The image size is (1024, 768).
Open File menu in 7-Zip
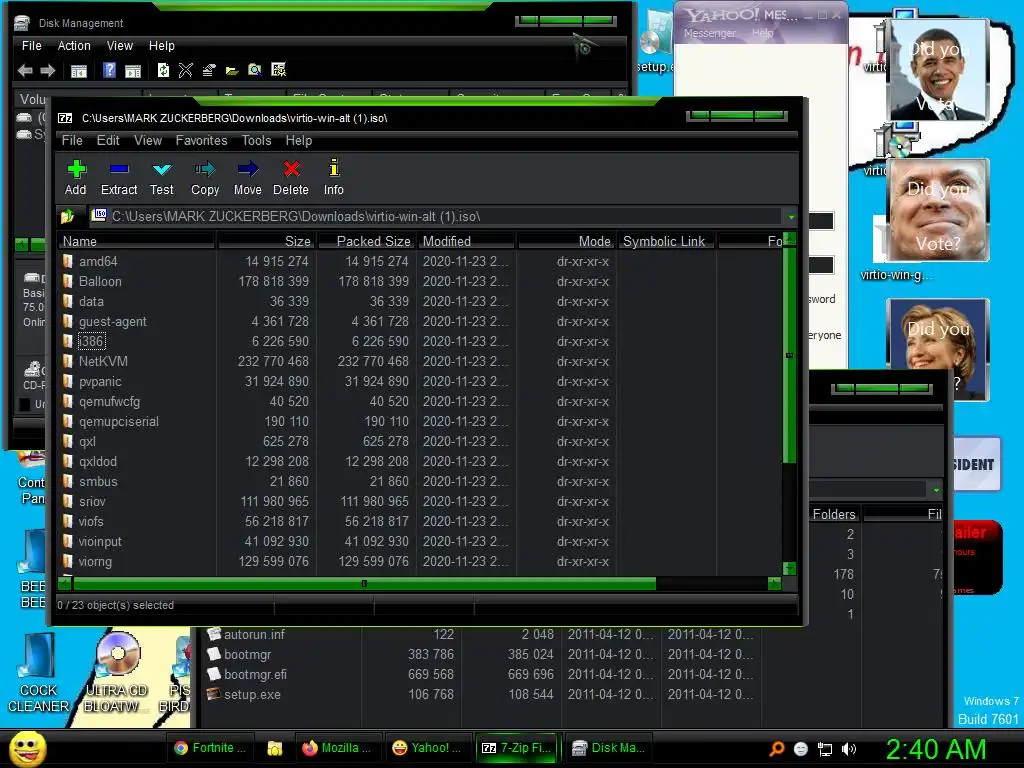point(72,140)
